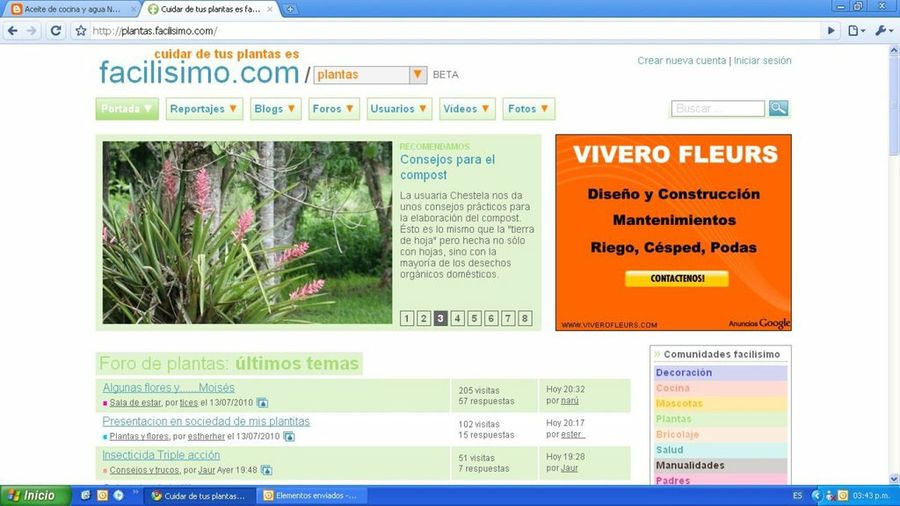Viewport: 900px width, 506px height.
Task: Switch to Cuidar de tus plantas taskbar window
Action: (x=199, y=496)
